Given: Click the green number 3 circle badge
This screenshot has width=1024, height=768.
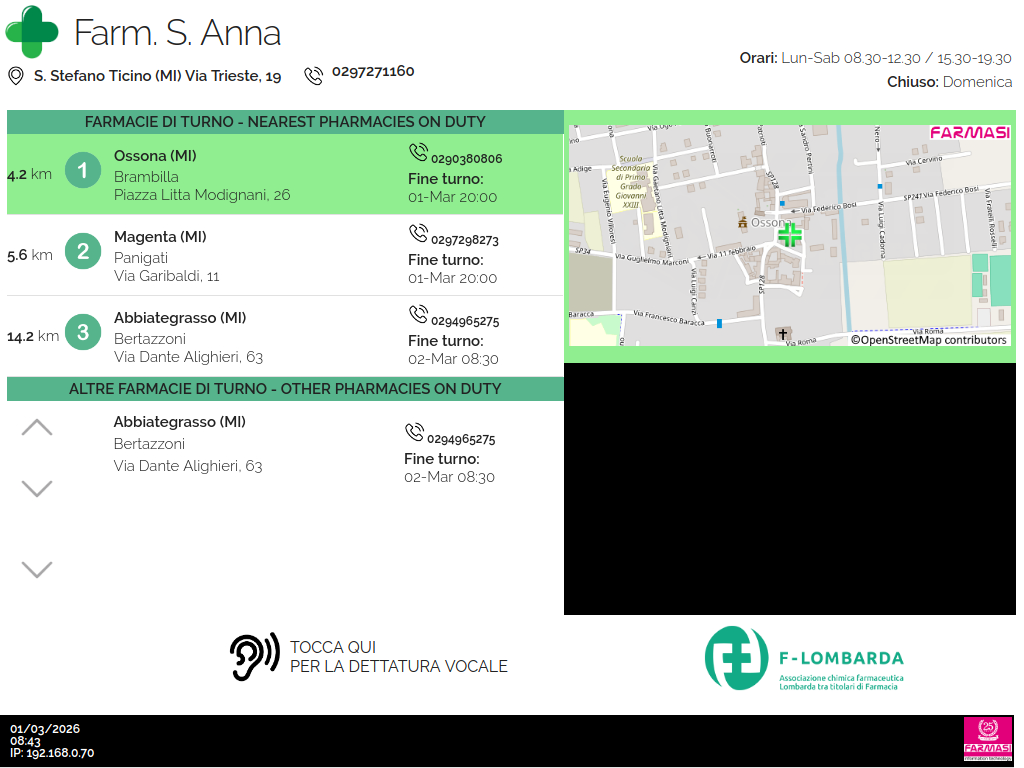Looking at the screenshot, I should point(83,332).
